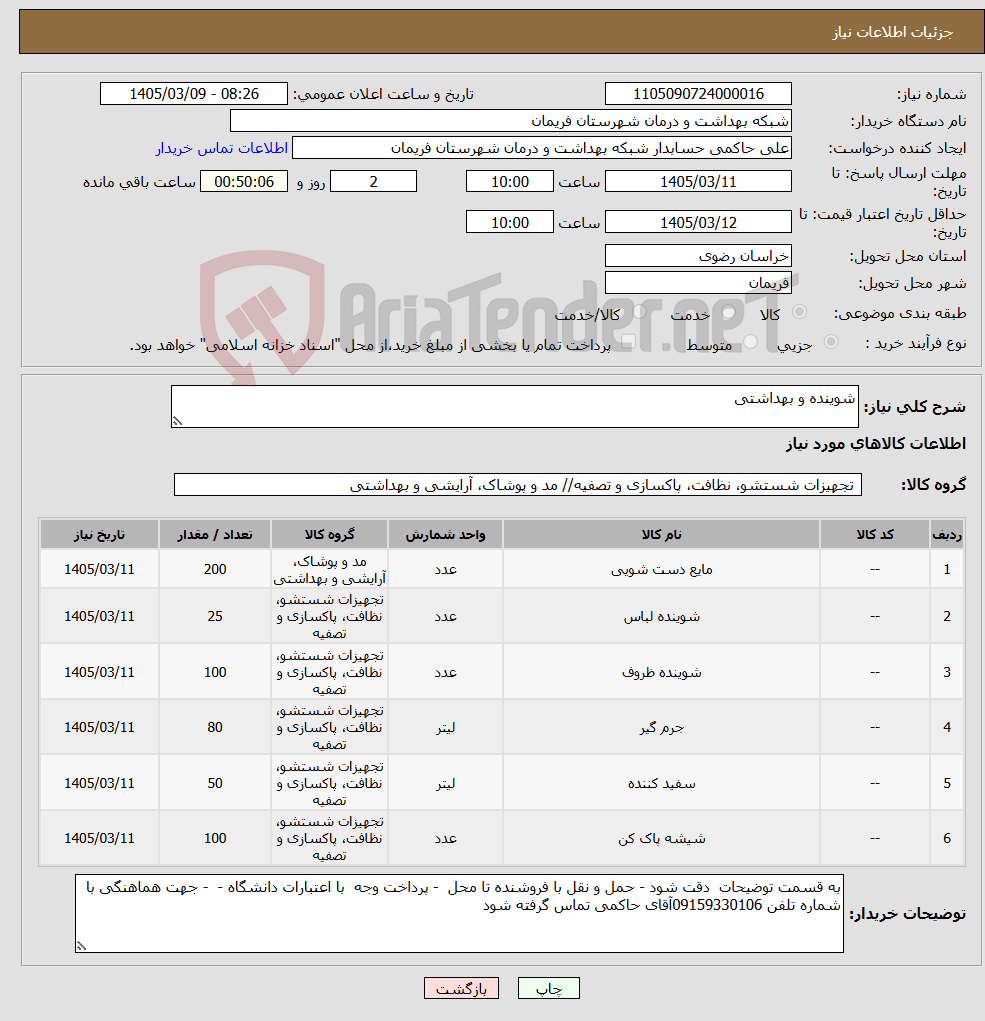Click the item name جرم گیر
985x1021 pixels.
(661, 728)
